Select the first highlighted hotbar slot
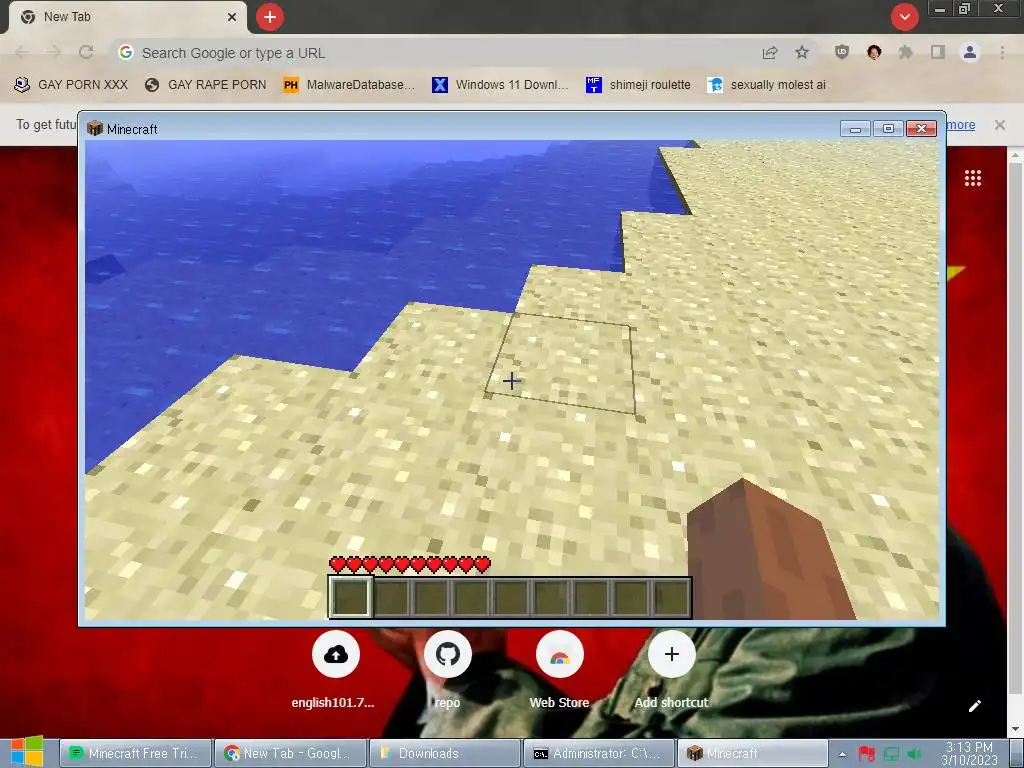1024x768 pixels. coord(351,597)
